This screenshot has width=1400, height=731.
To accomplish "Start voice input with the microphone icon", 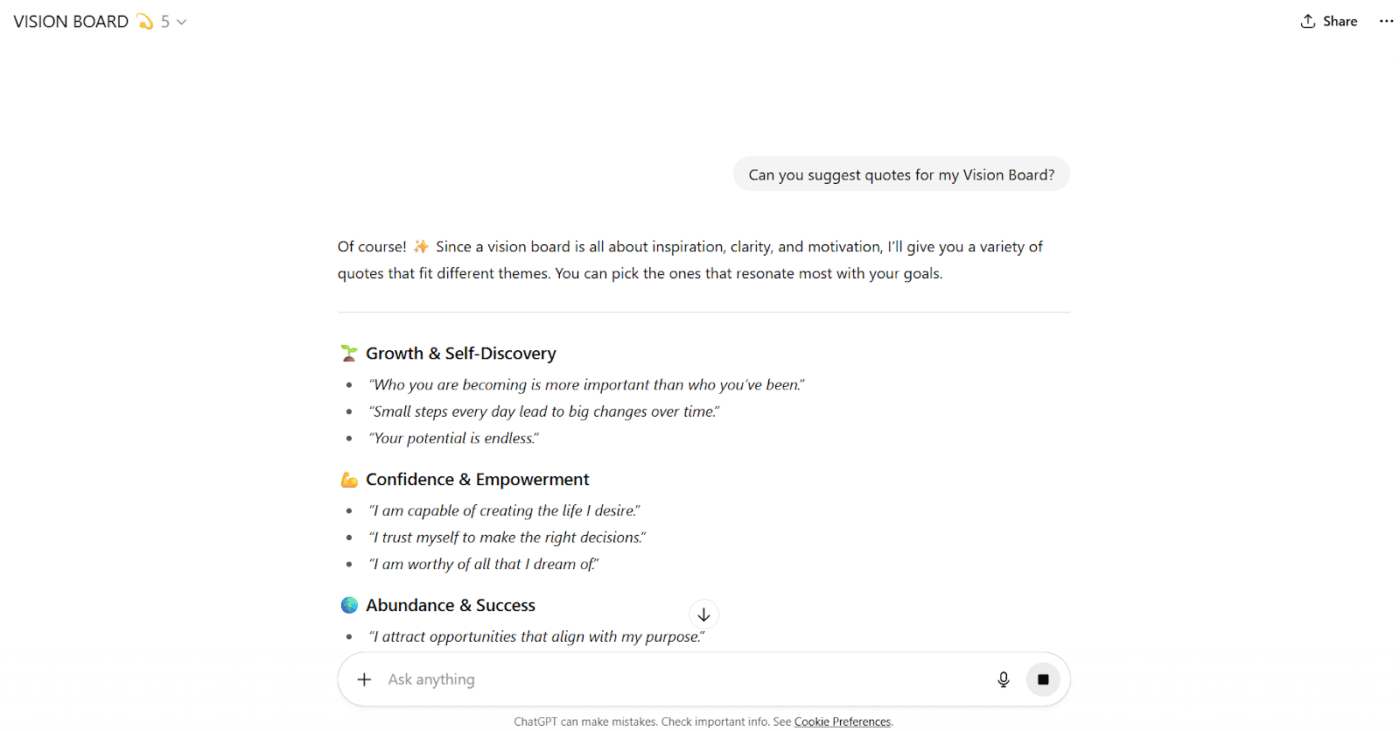I will tap(1004, 680).
